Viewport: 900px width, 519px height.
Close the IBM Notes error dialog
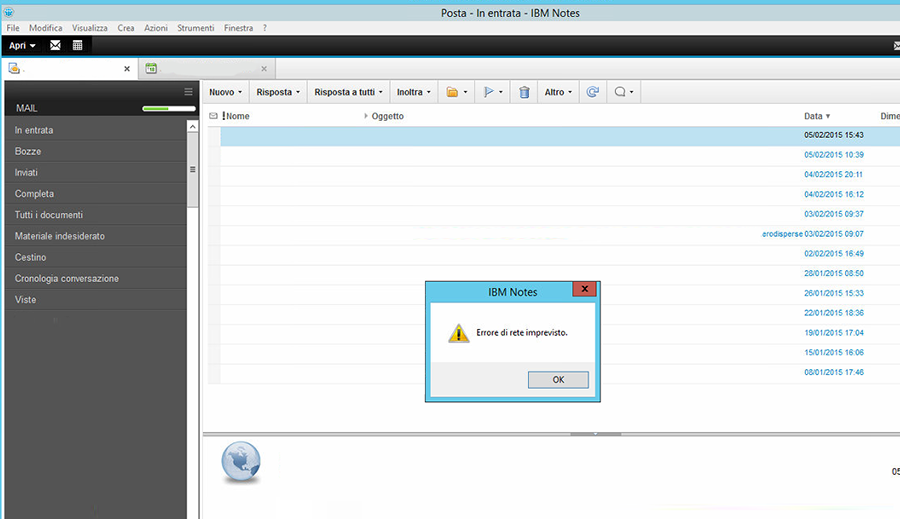click(584, 289)
